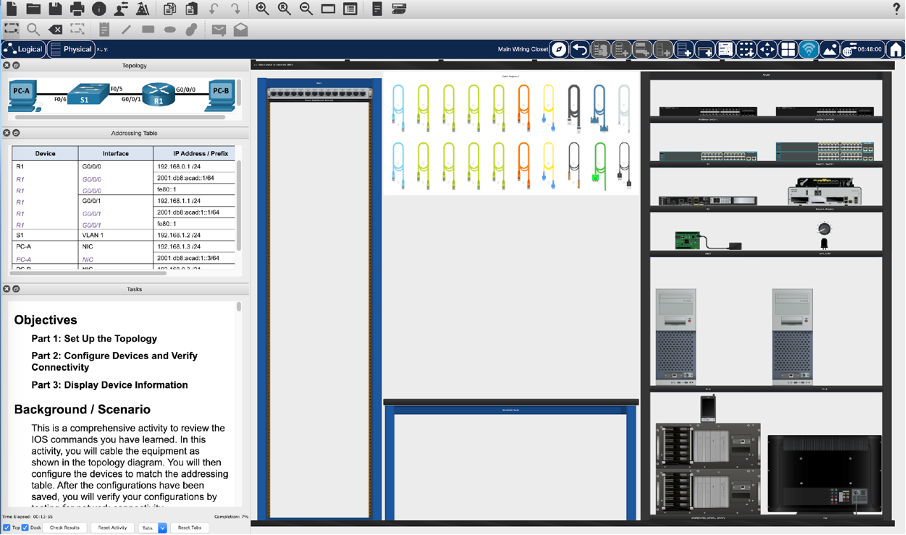The width and height of the screenshot is (906, 535).
Task: Set the background image icon
Action: pos(829,50)
